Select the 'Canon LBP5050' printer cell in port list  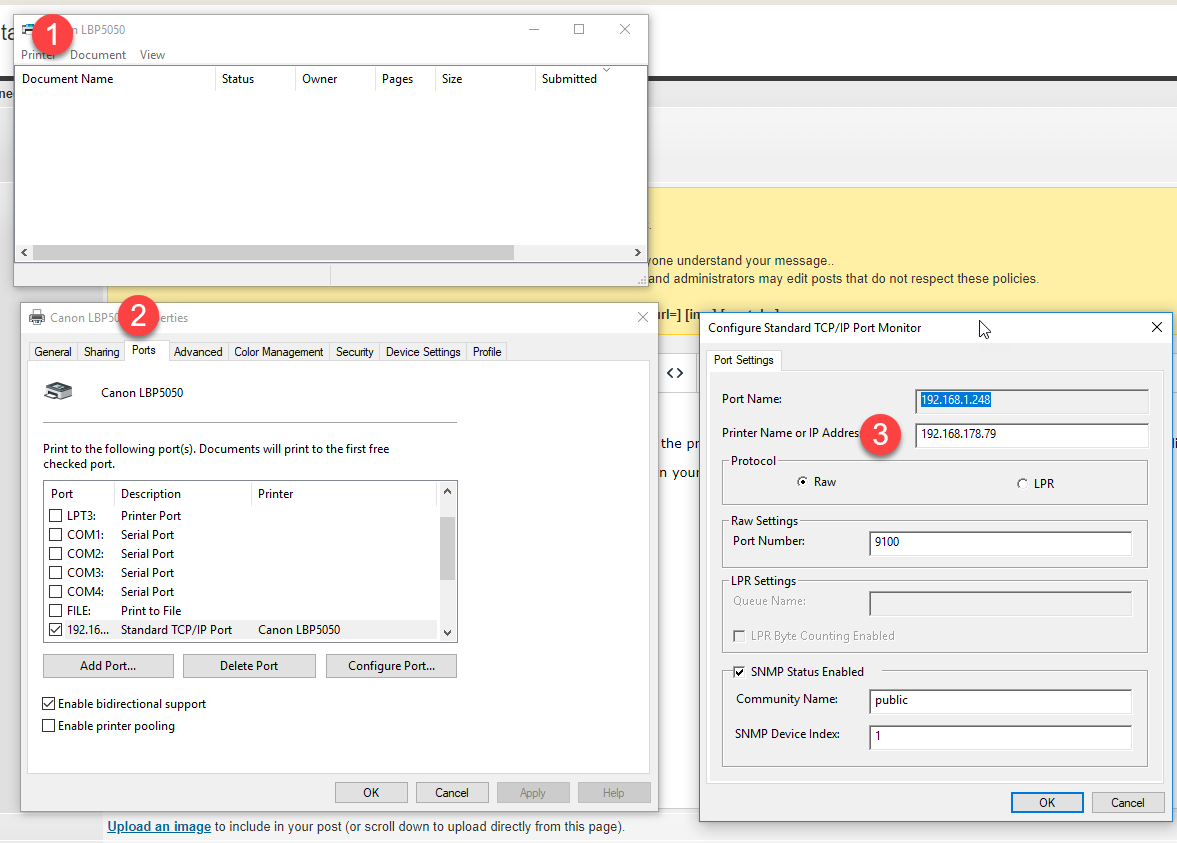point(299,630)
